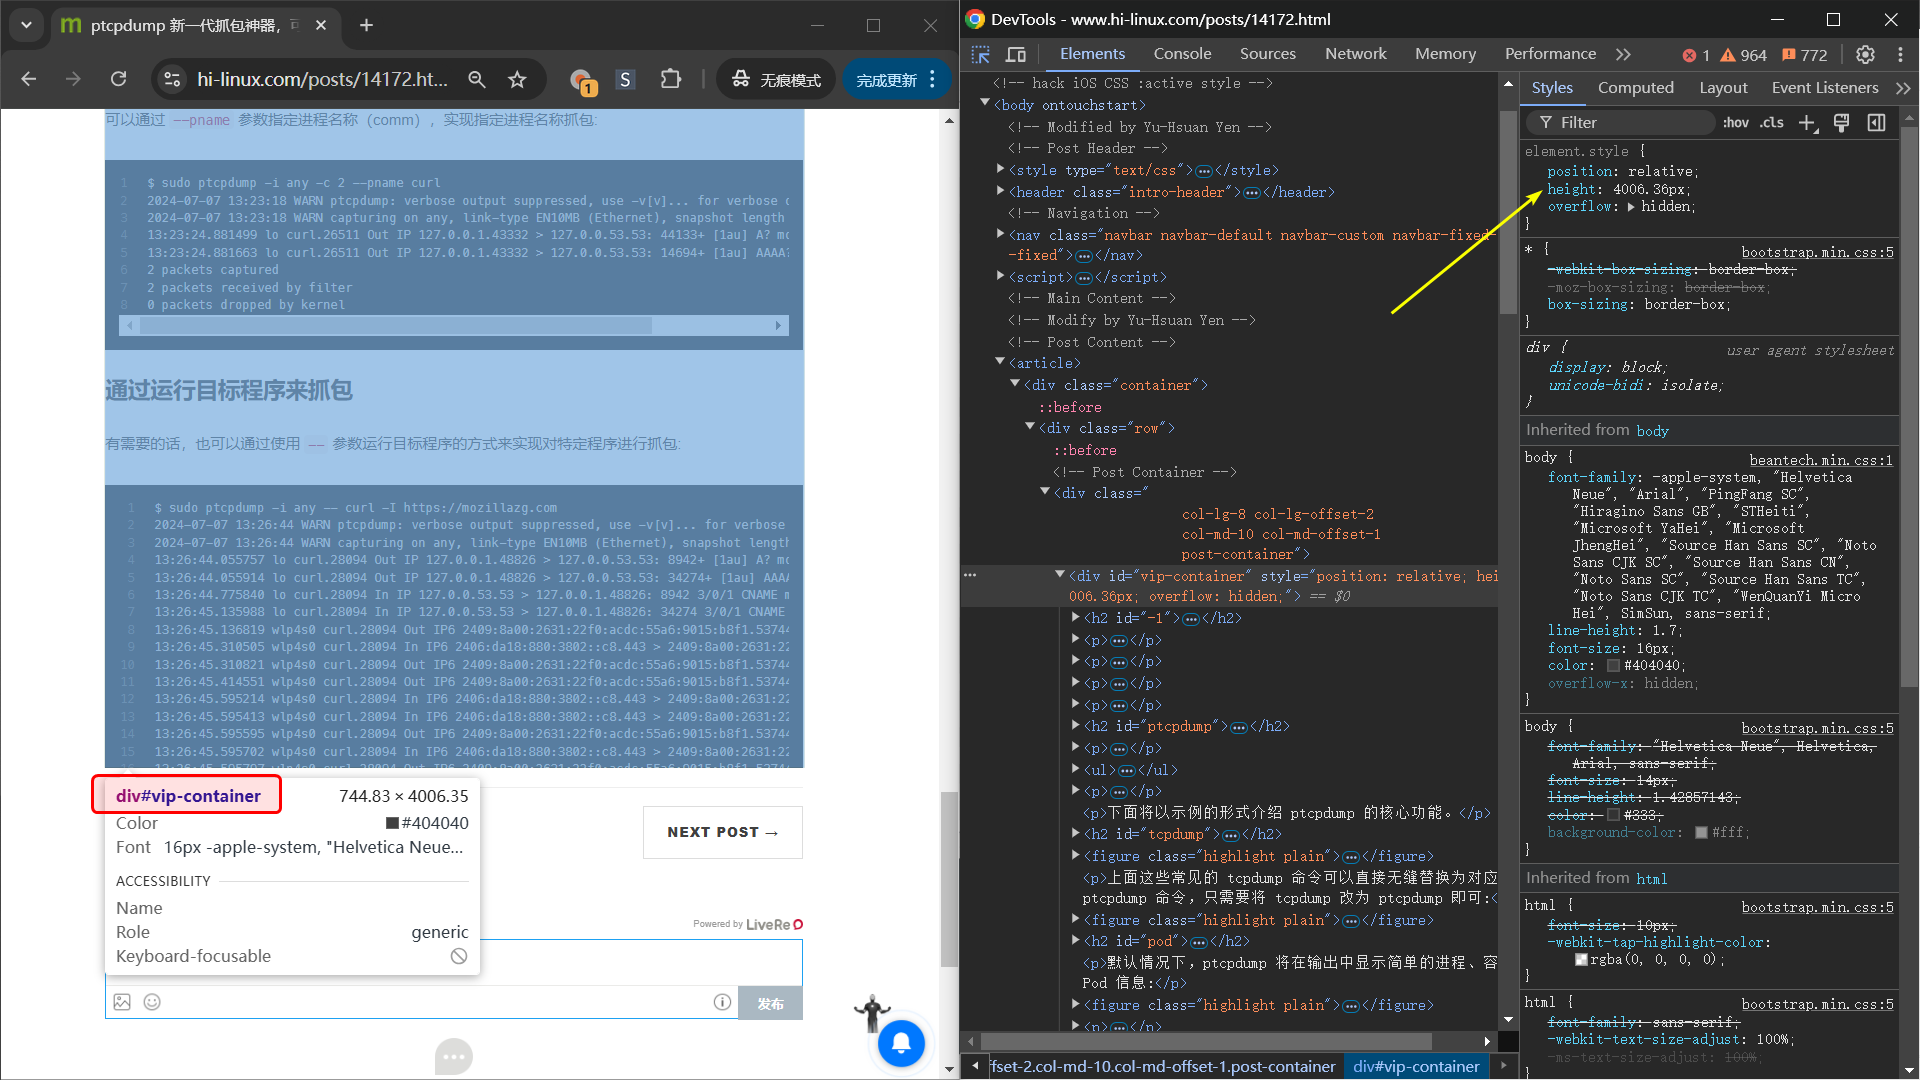The width and height of the screenshot is (1920, 1080).
Task: Click the #404040 color swatch in body rule
Action: coord(1613,666)
